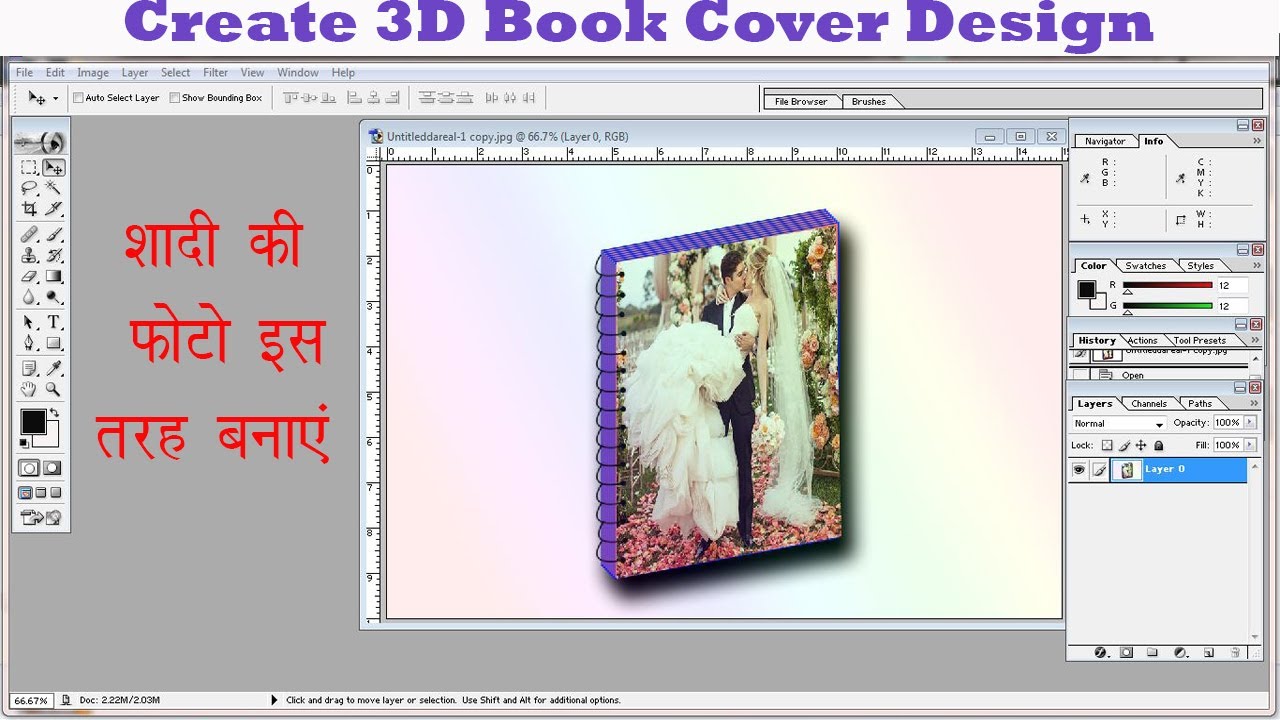
Task: Create a new layer using Layers panel icon
Action: (1208, 652)
